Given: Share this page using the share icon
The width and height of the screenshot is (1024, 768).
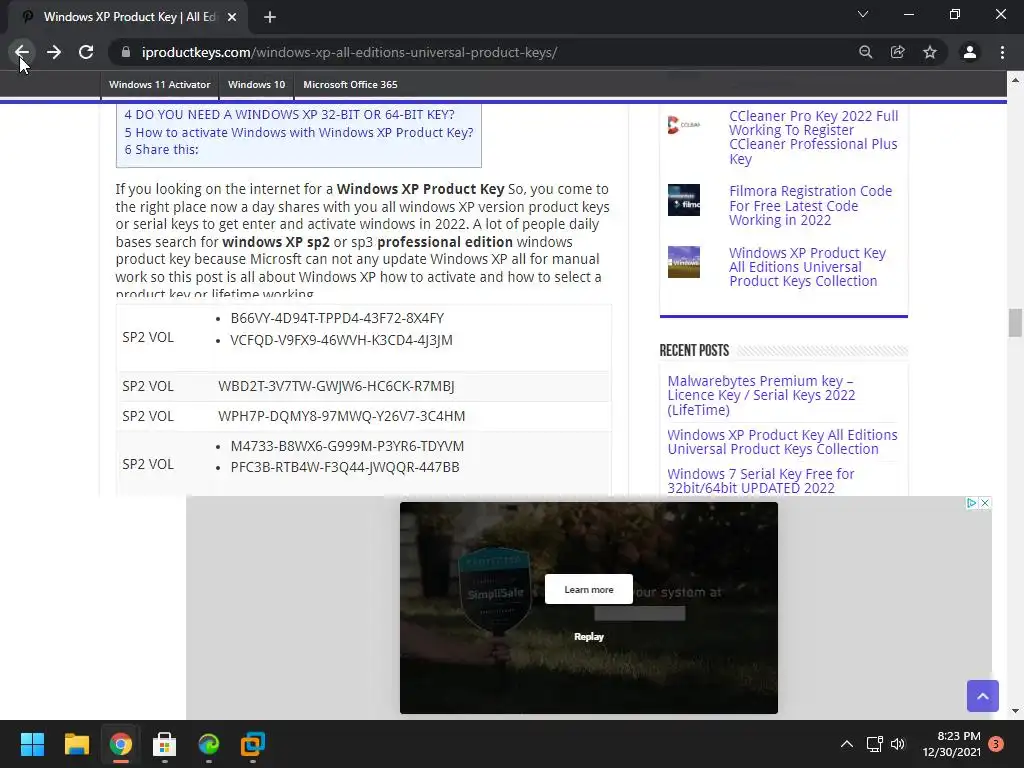Looking at the screenshot, I should [898, 52].
